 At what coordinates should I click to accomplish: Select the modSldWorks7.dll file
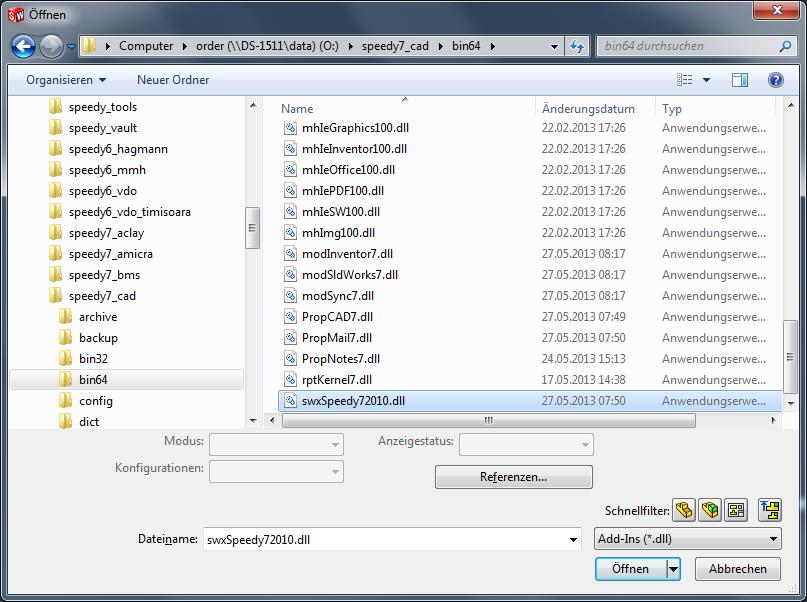pyautogui.click(x=349, y=275)
